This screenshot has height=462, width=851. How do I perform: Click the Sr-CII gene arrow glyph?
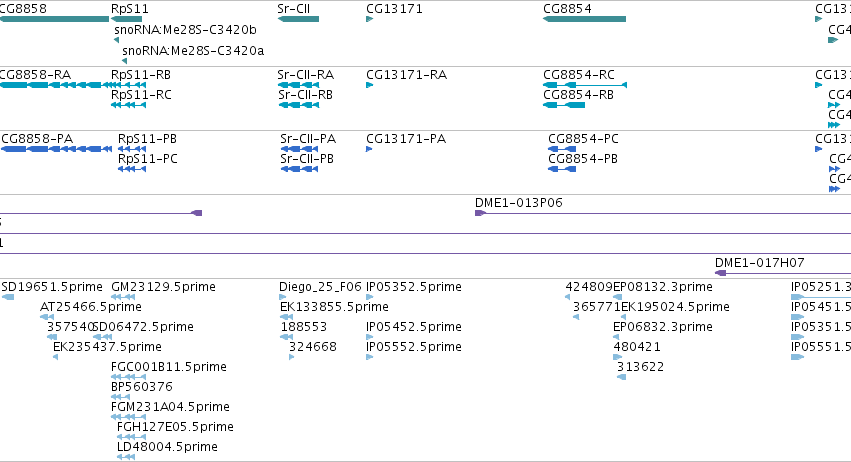[x=298, y=19]
